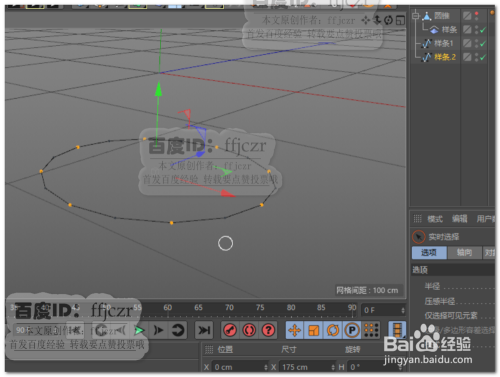The width and height of the screenshot is (500, 377).
Task: Click stepper arrows of size X field
Action: pos(333,367)
